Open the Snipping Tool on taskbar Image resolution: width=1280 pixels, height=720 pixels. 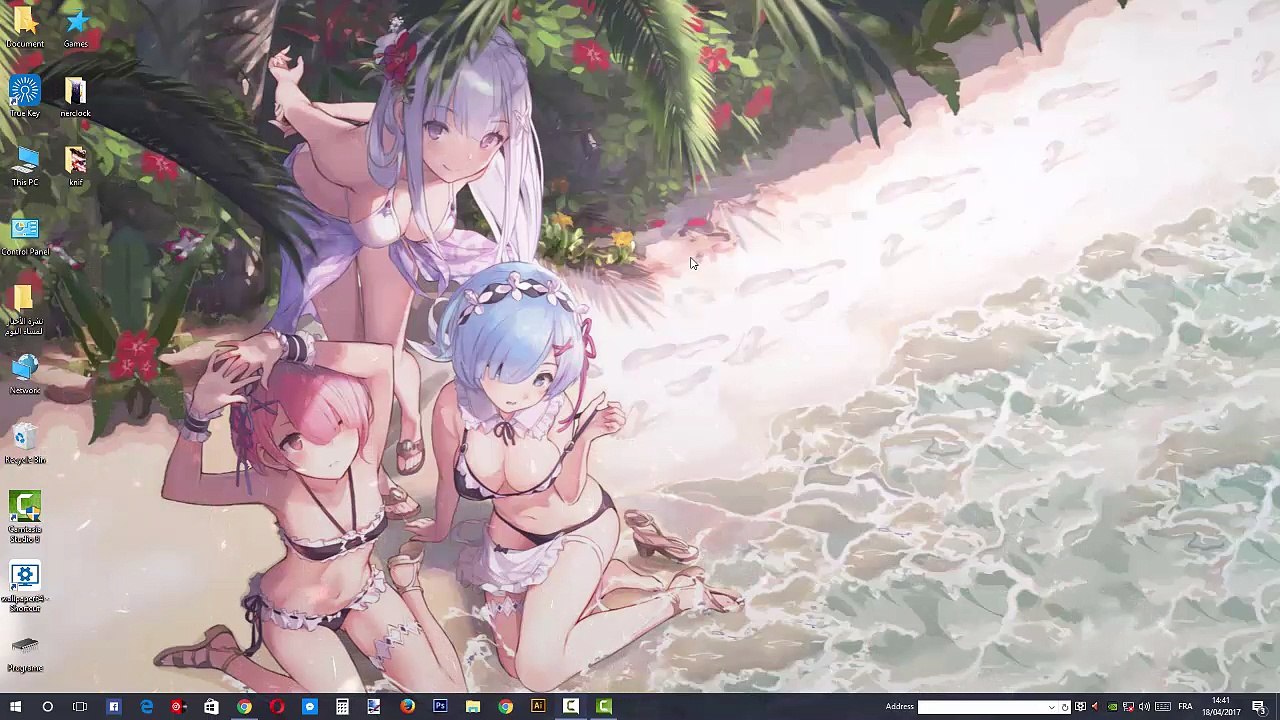374,706
